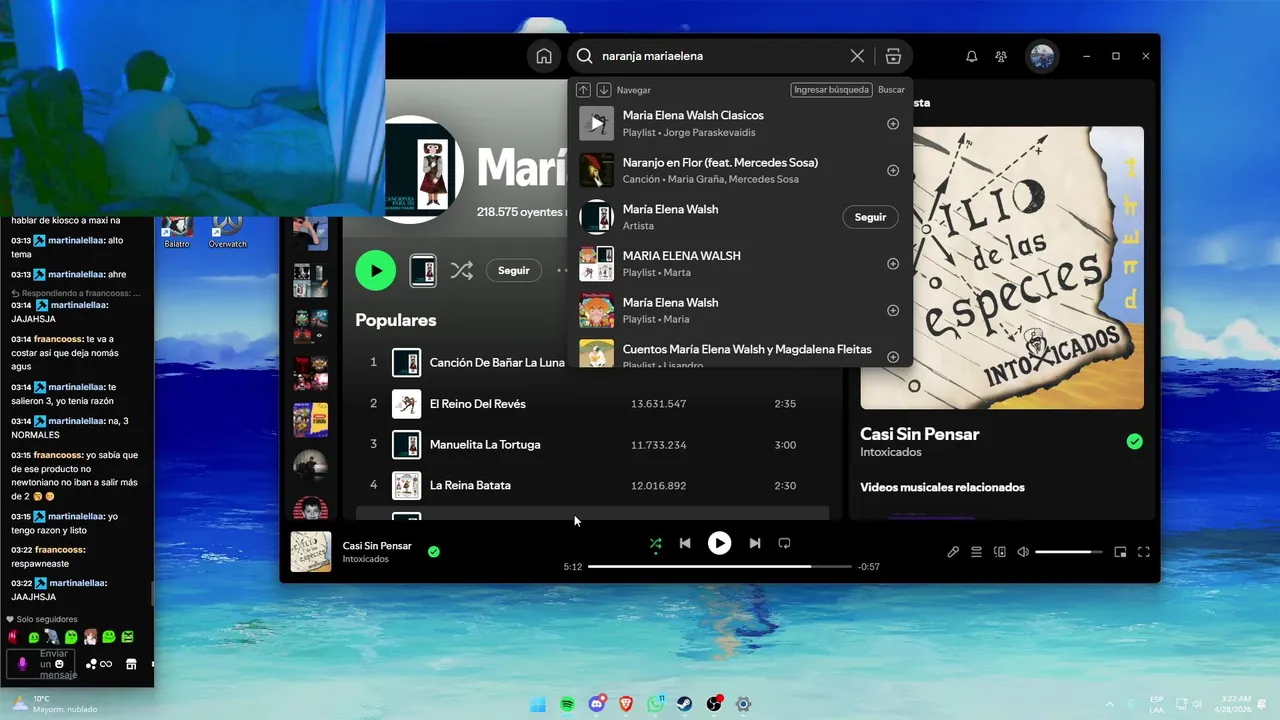
Task: Open Steam from taskbar
Action: [x=685, y=704]
